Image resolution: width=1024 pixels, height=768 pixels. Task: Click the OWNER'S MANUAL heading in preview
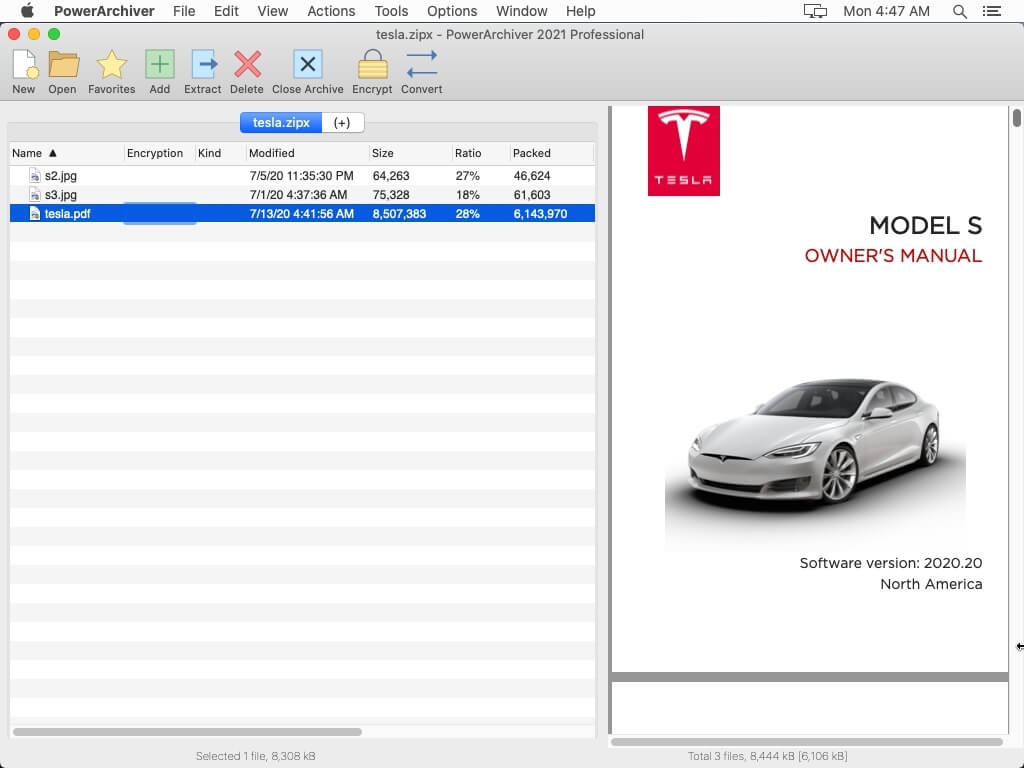coord(893,255)
